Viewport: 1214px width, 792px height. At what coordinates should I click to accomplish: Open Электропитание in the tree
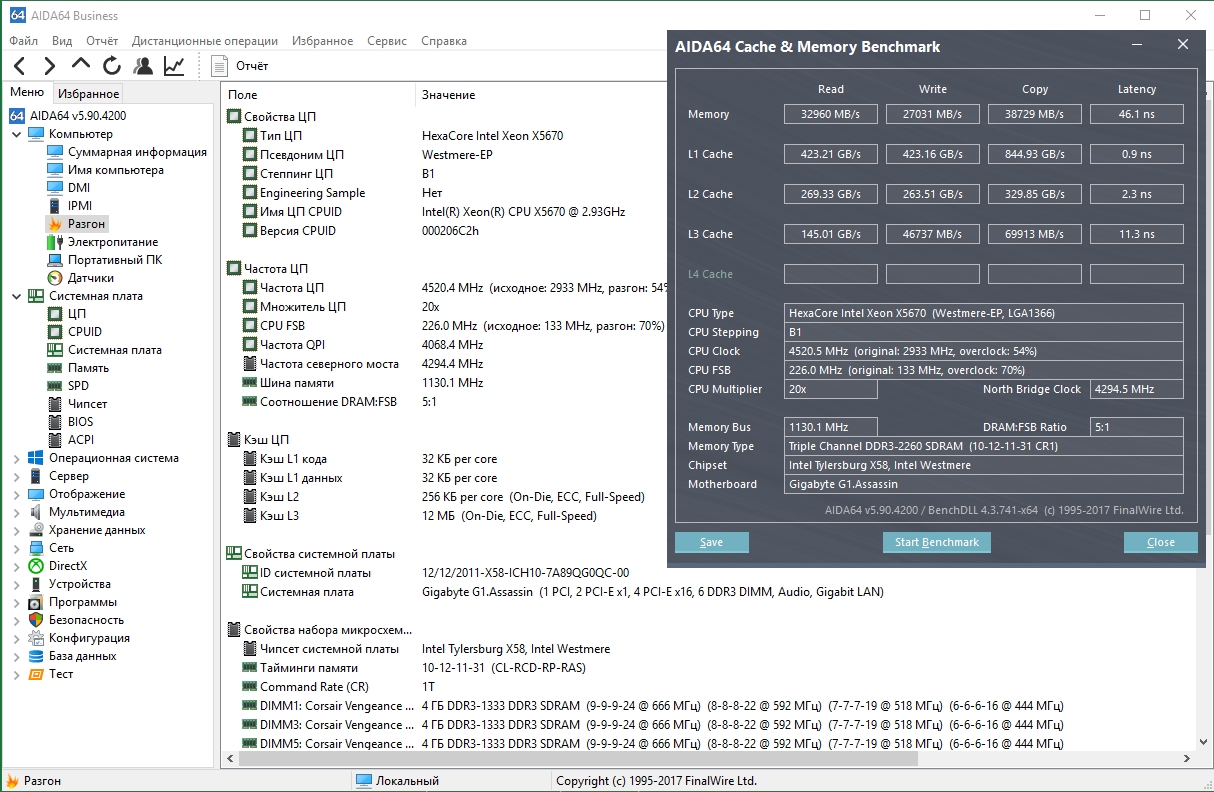point(113,242)
